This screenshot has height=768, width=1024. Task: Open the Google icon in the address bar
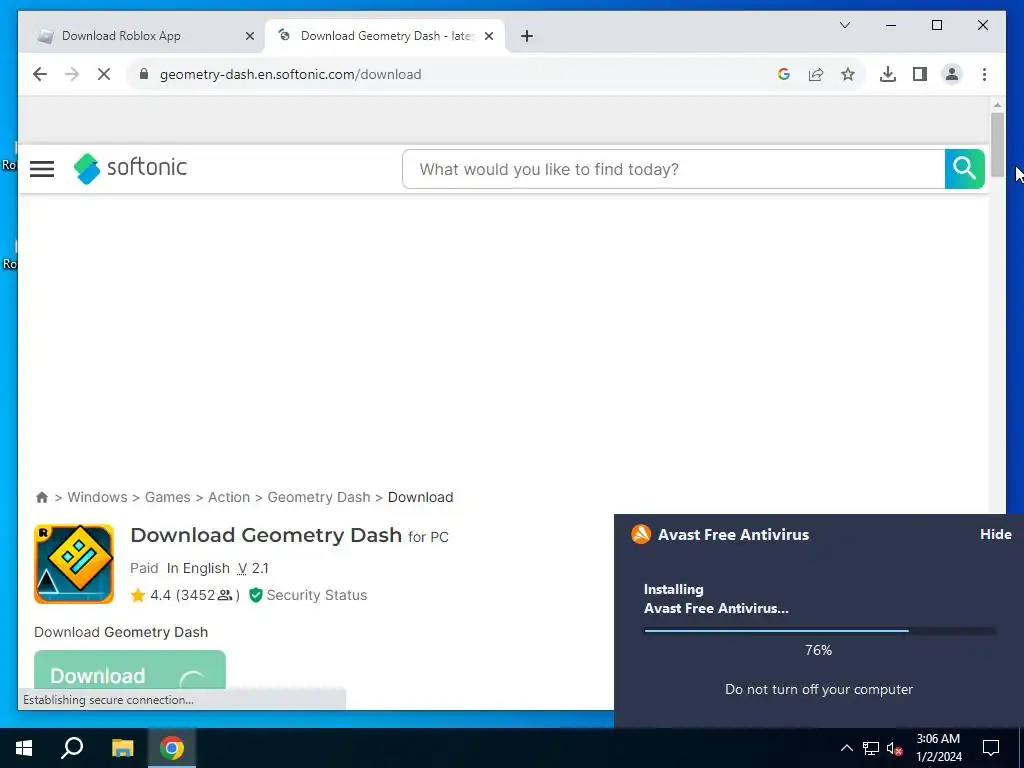pos(784,74)
